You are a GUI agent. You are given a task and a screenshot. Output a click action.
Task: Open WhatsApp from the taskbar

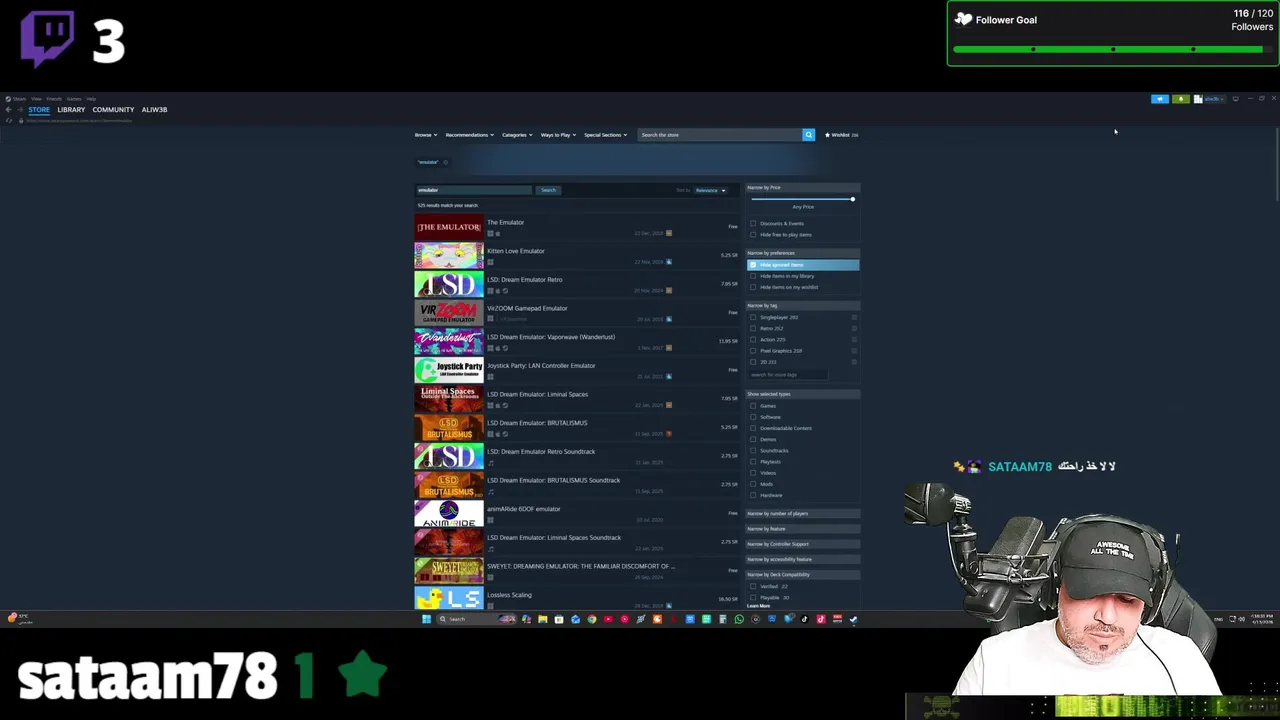pyautogui.click(x=739, y=619)
